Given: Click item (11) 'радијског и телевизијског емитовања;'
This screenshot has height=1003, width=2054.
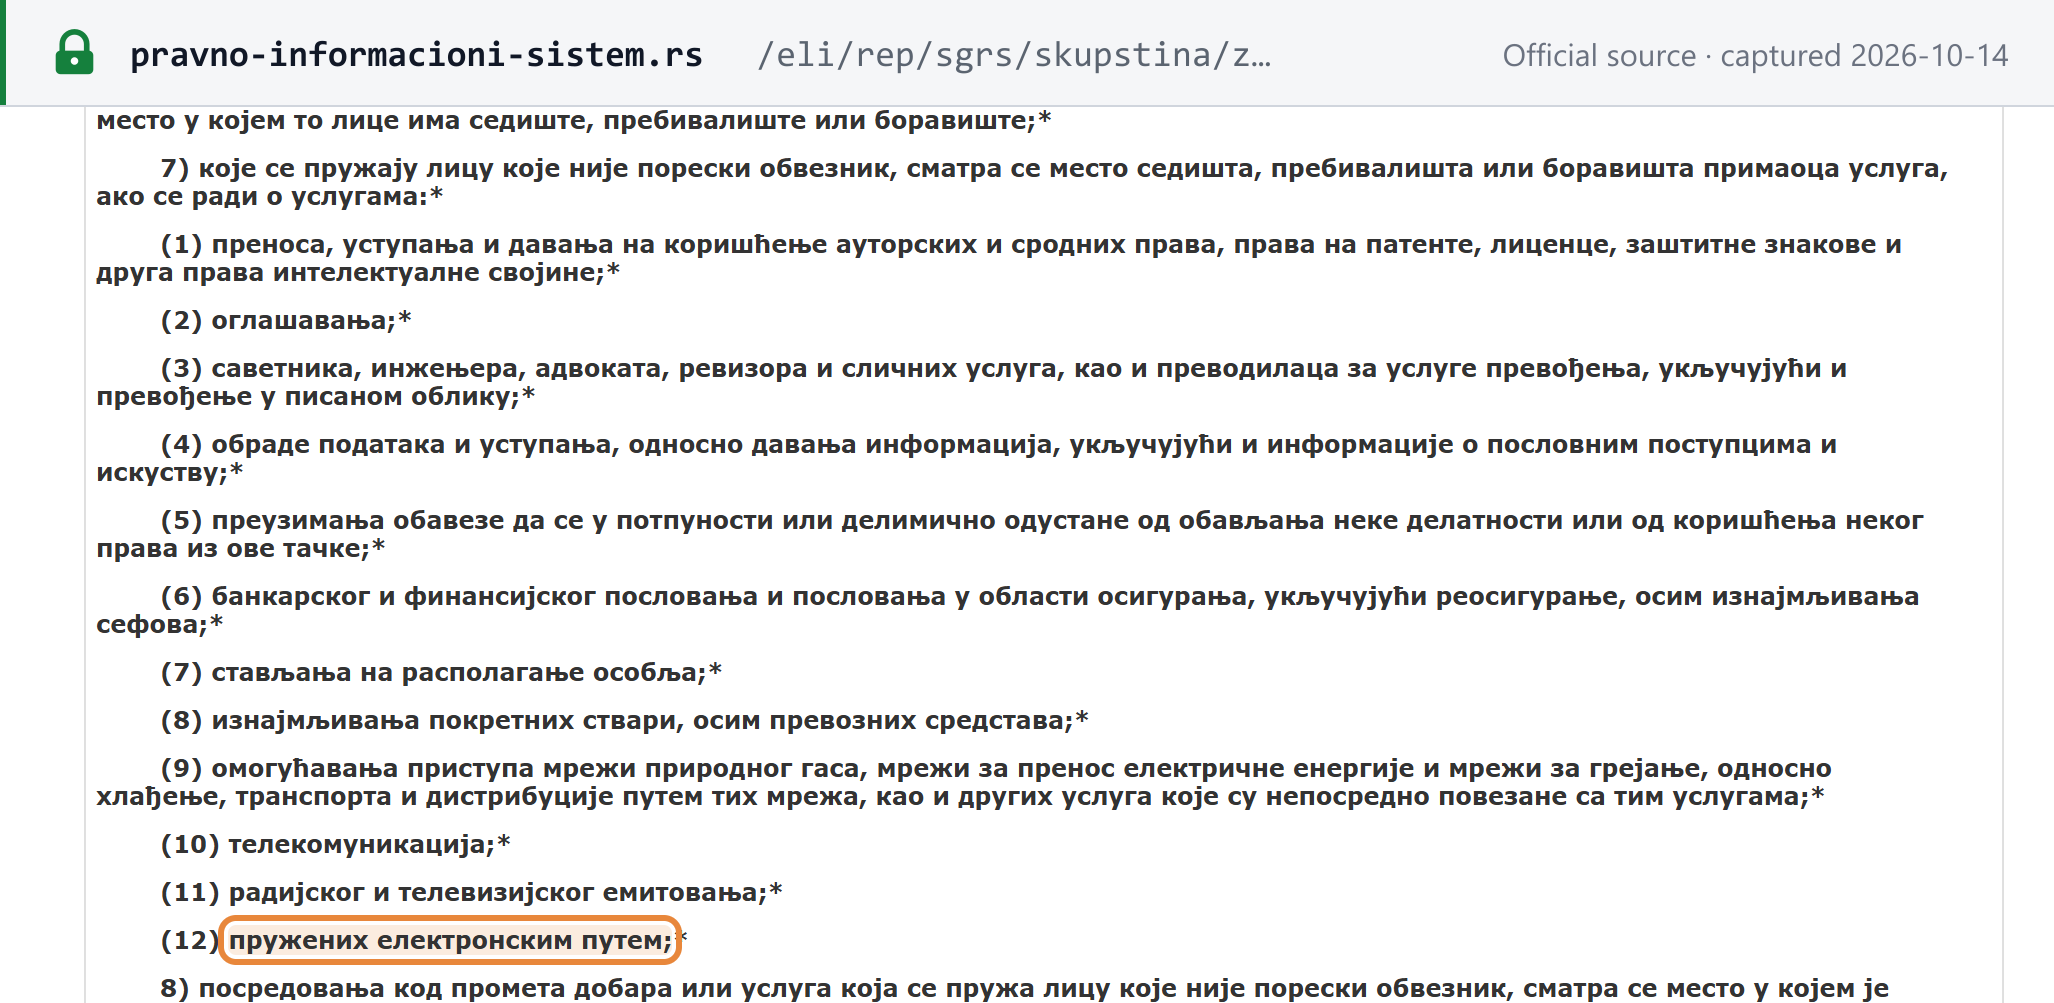Looking at the screenshot, I should point(471,892).
